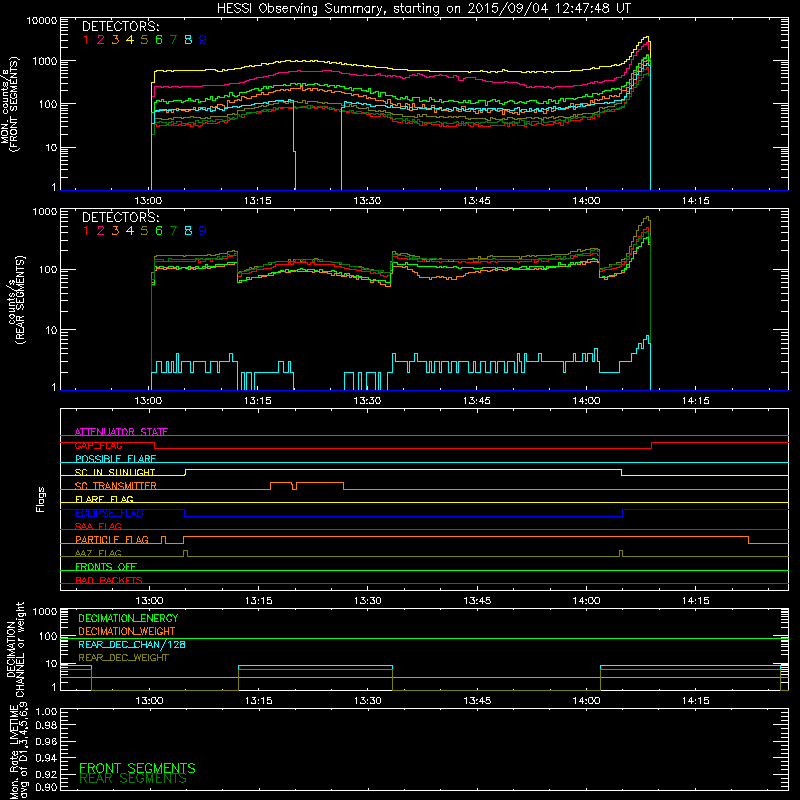800x800 pixels.
Task: Select detector 5 in front segments legend
Action: click(x=144, y=40)
